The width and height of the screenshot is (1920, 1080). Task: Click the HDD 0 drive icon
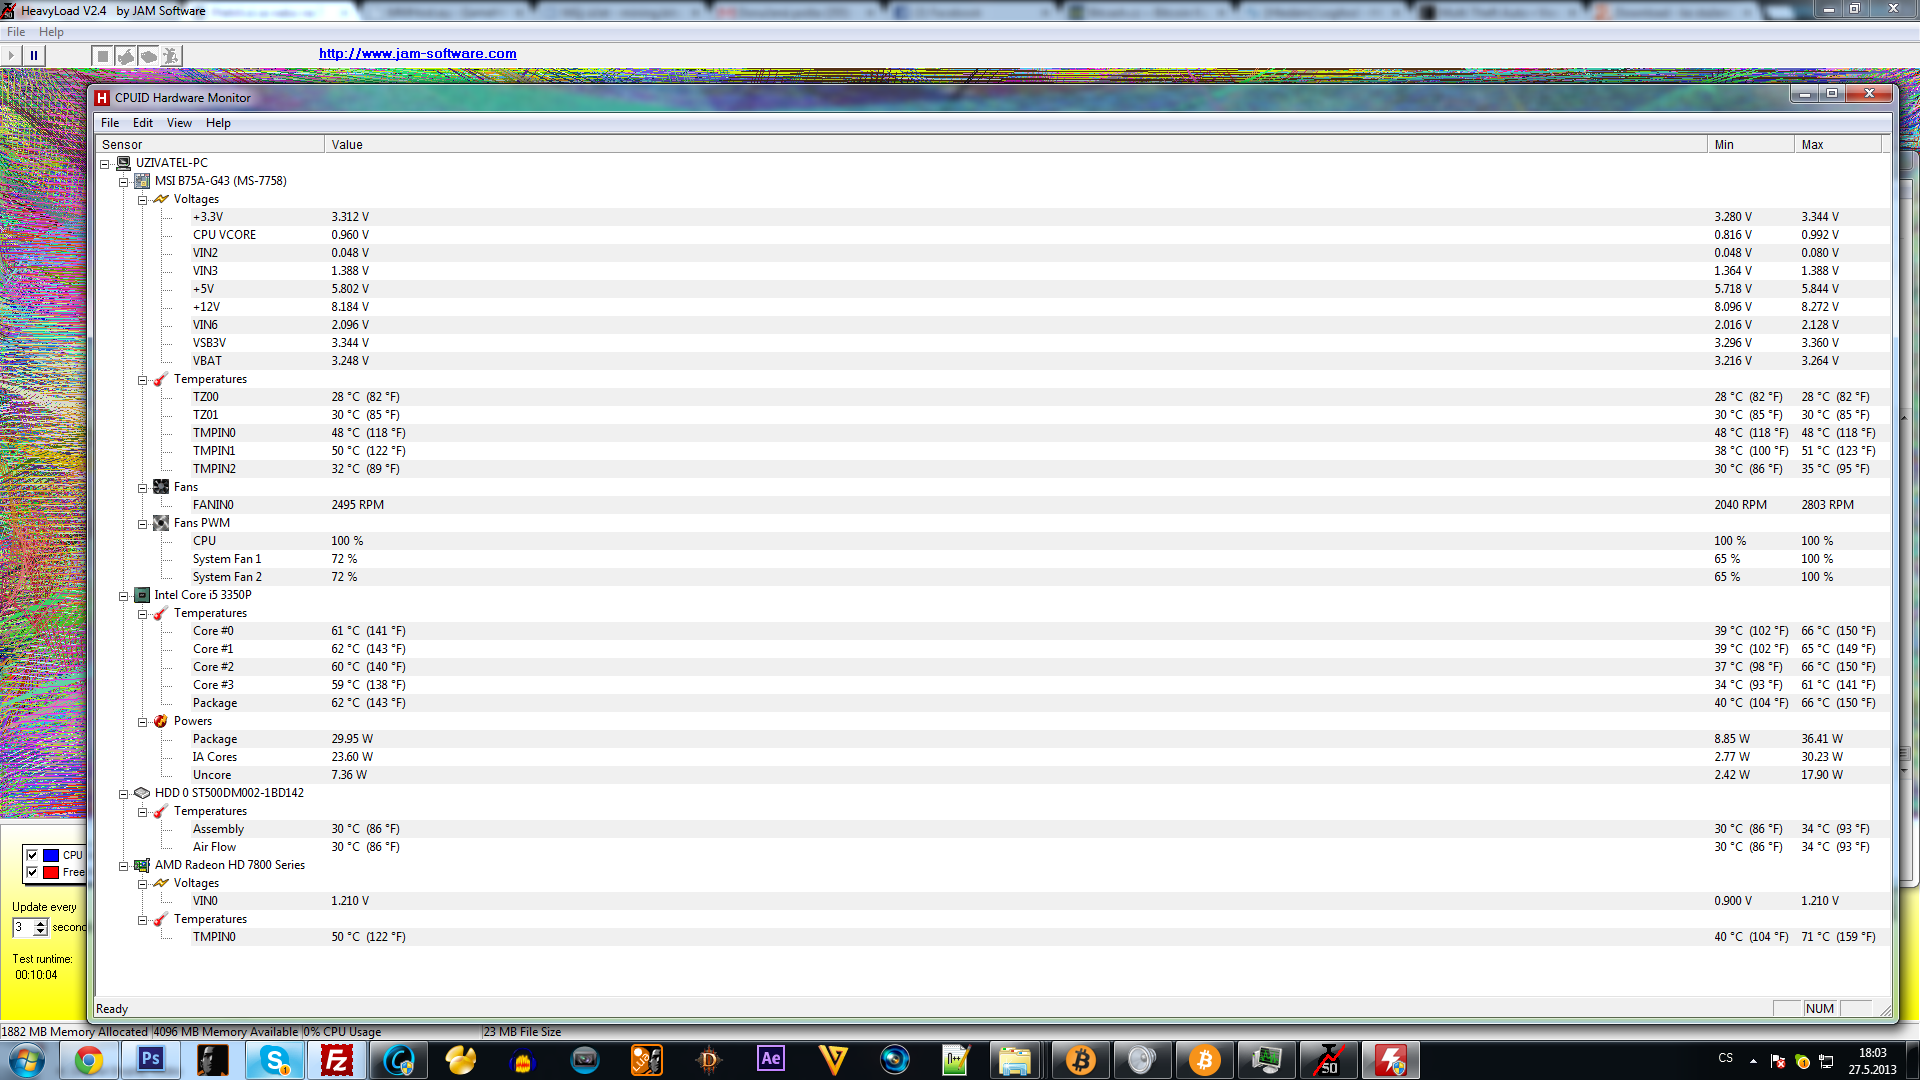coord(142,793)
